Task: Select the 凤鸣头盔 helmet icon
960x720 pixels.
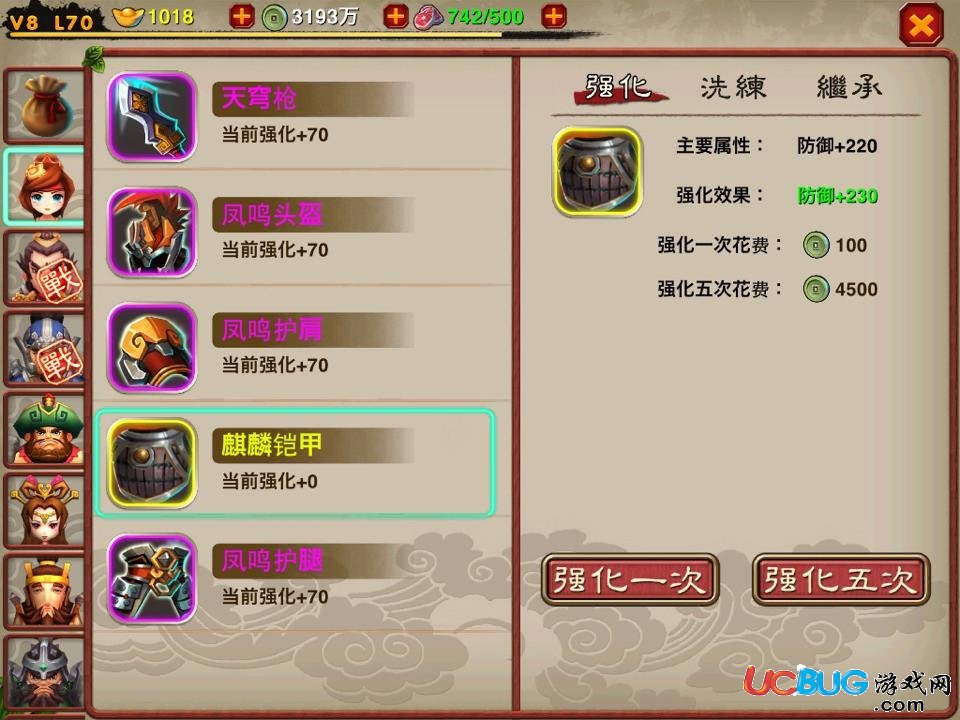Action: click(x=152, y=232)
